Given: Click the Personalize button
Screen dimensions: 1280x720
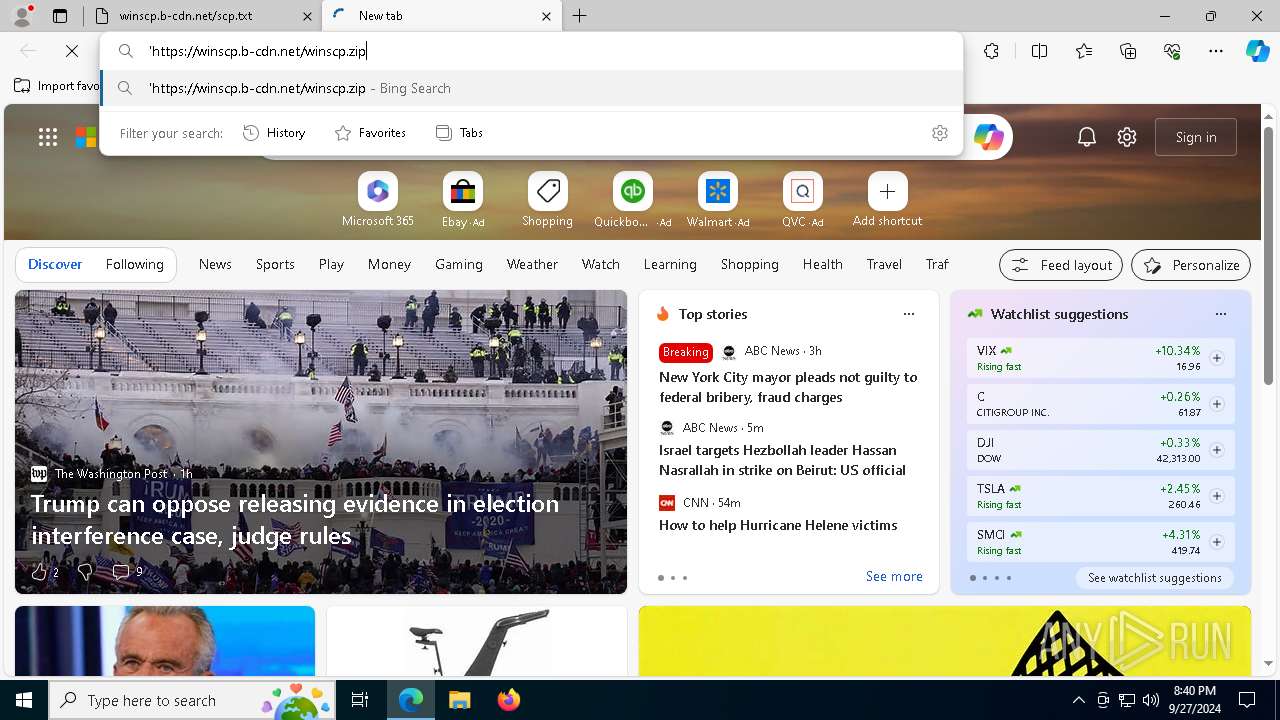Looking at the screenshot, I should 1191,265.
